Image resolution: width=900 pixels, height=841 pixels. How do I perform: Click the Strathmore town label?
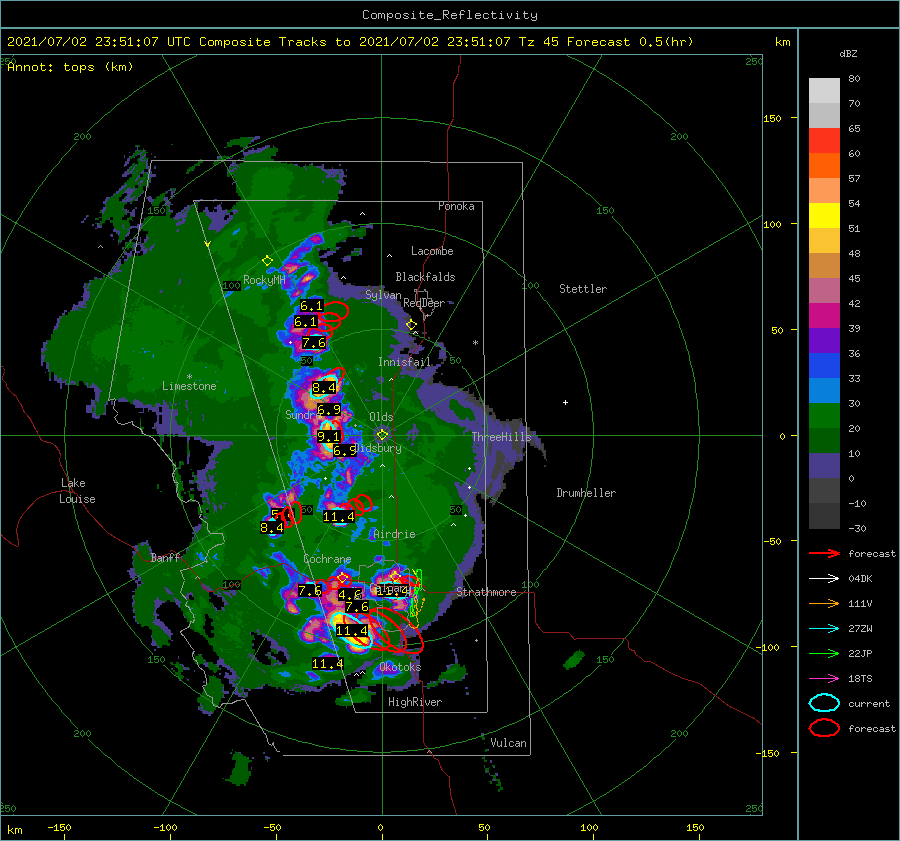[x=486, y=592]
